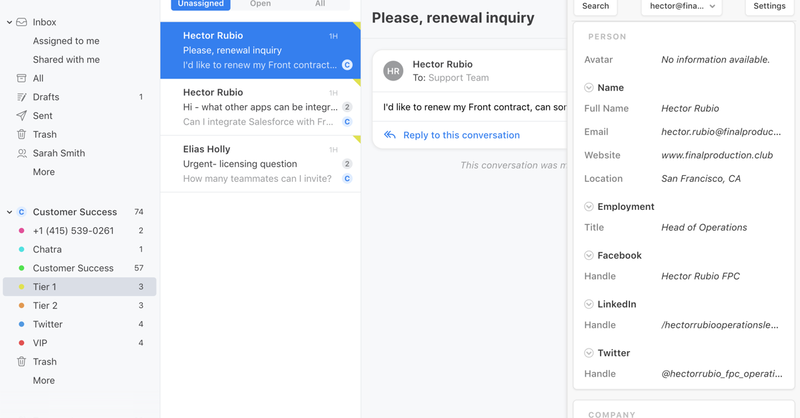Collapse the LinkedIn section
The width and height of the screenshot is (800, 418).
(589, 304)
